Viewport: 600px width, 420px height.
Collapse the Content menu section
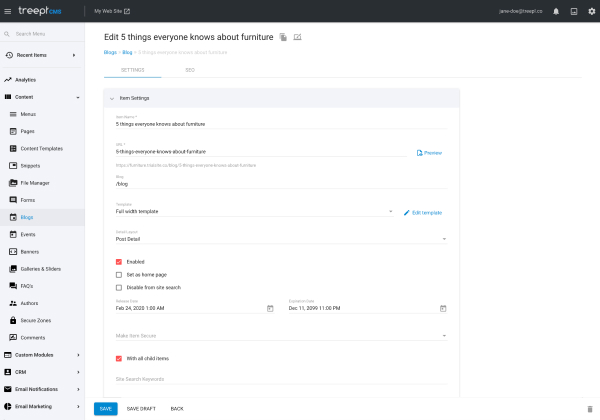point(78,97)
